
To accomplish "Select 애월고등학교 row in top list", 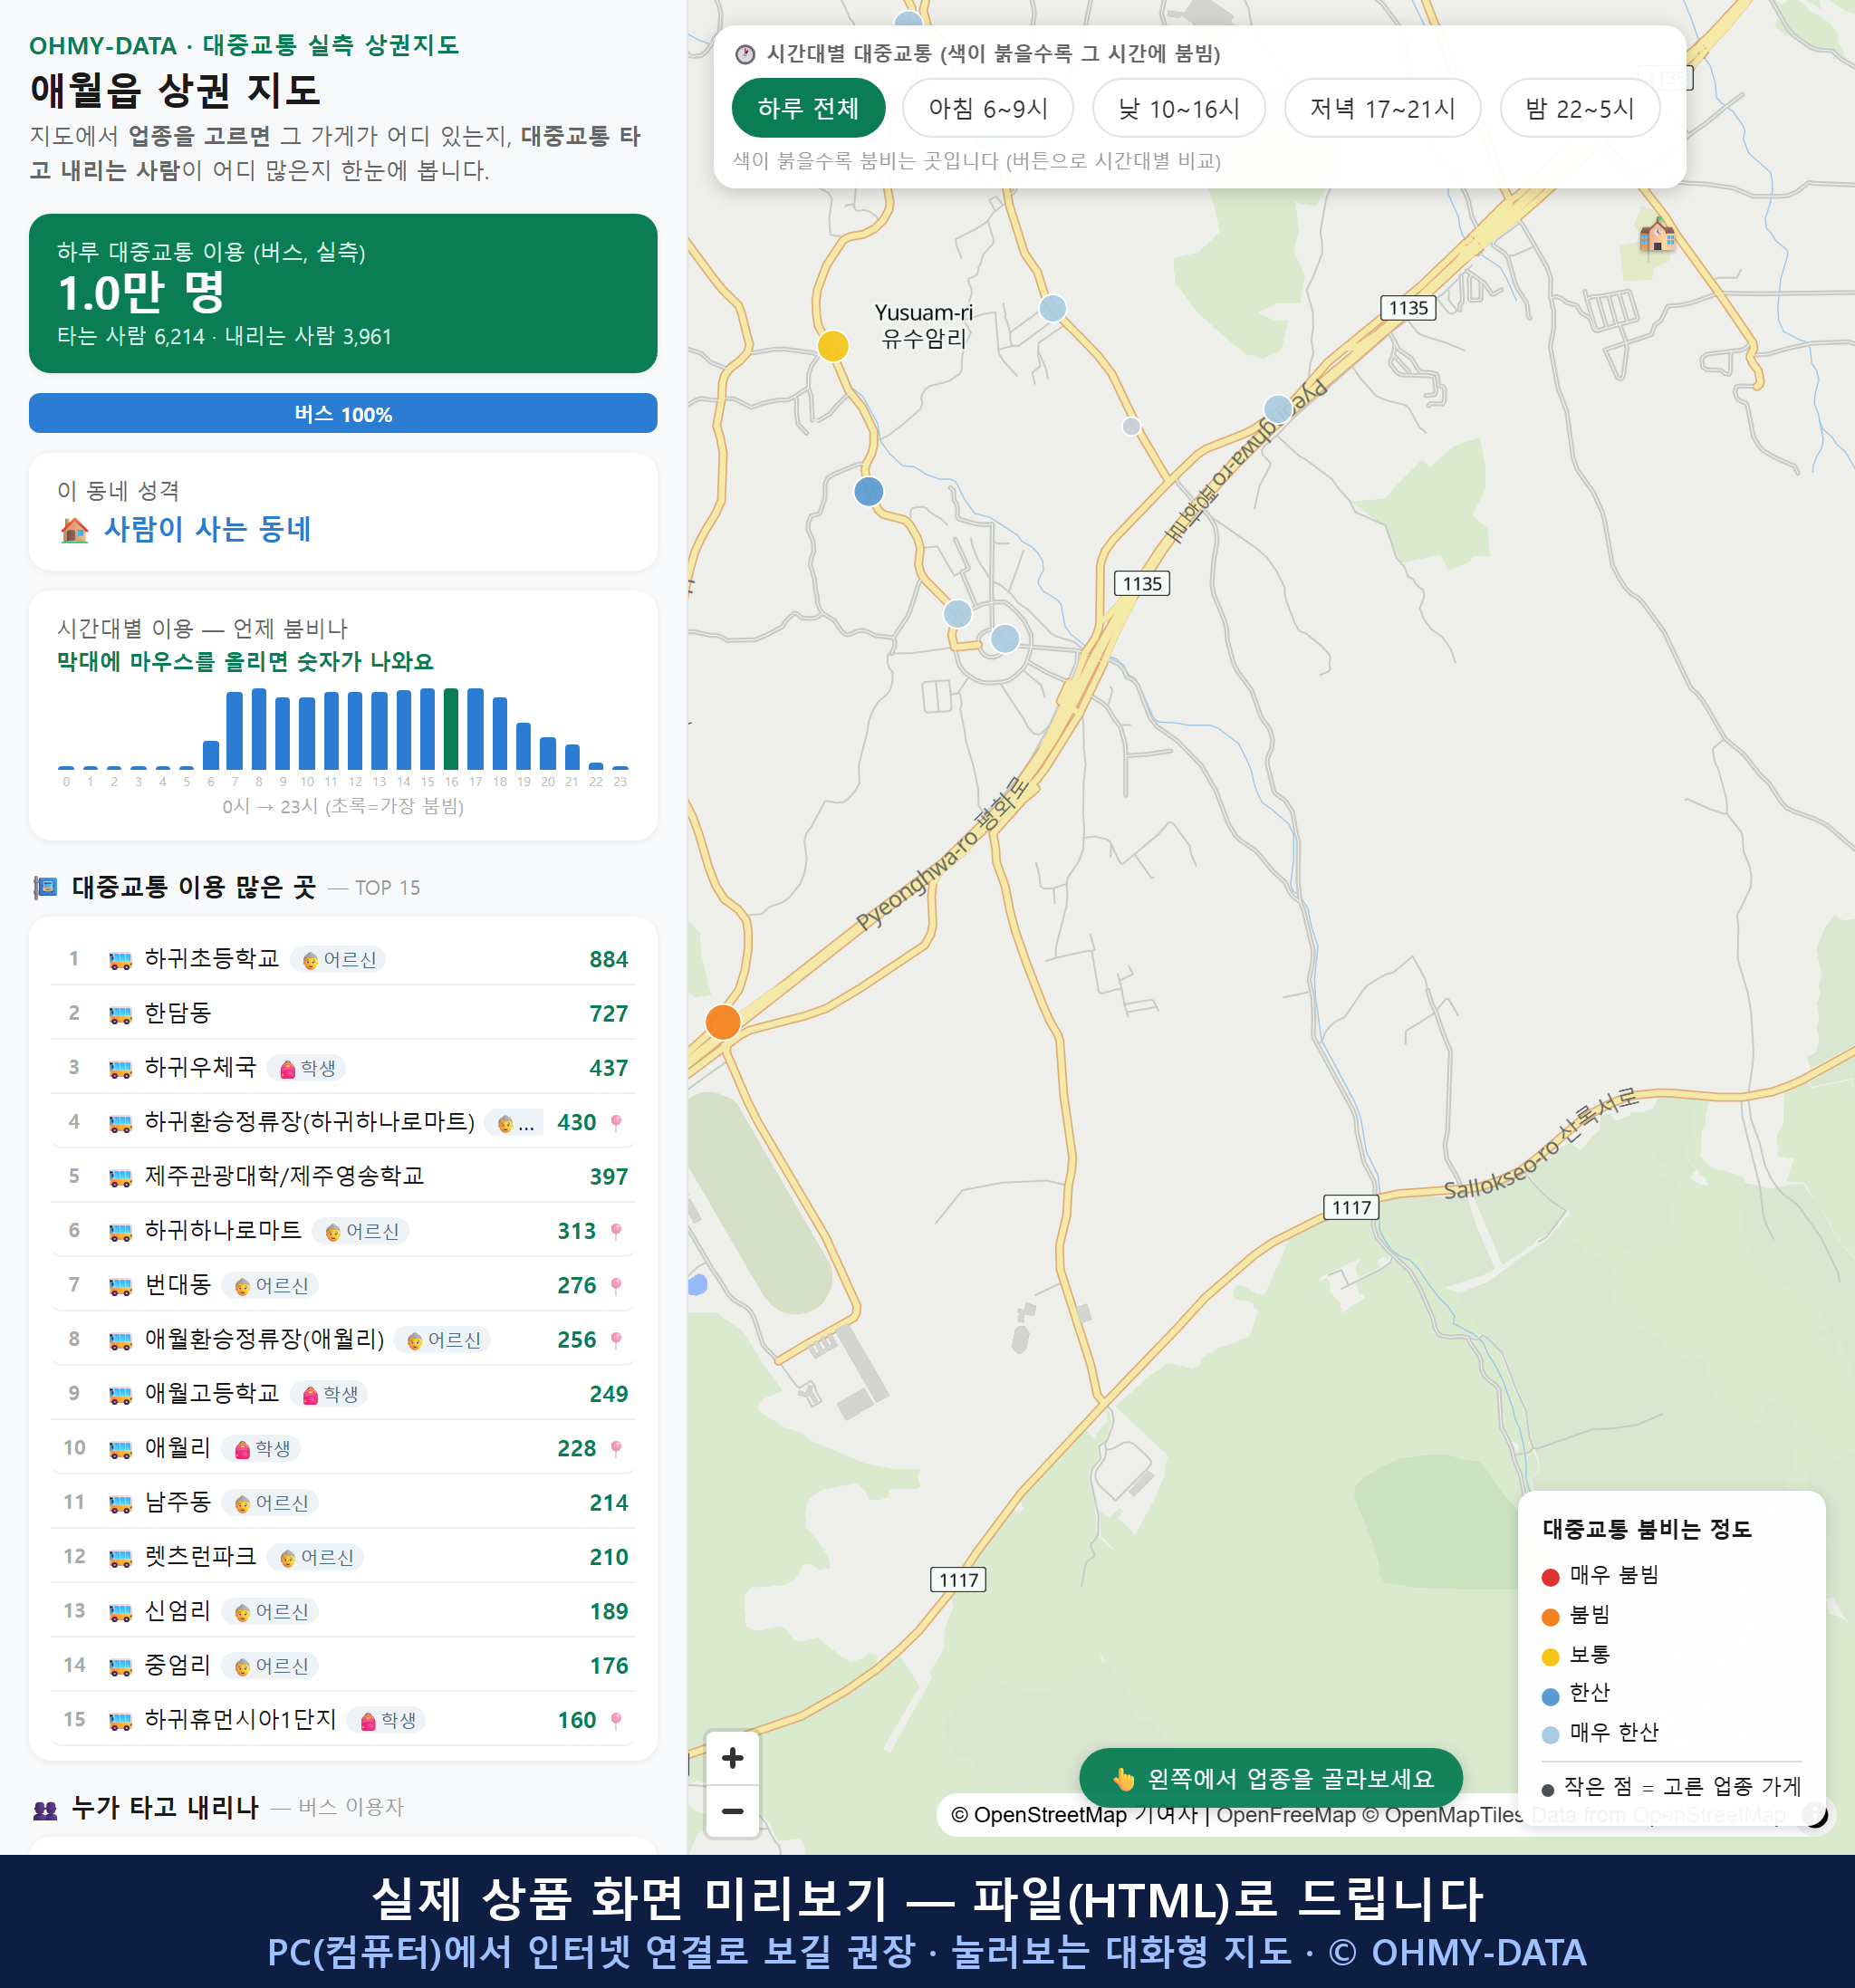I will pos(343,1394).
